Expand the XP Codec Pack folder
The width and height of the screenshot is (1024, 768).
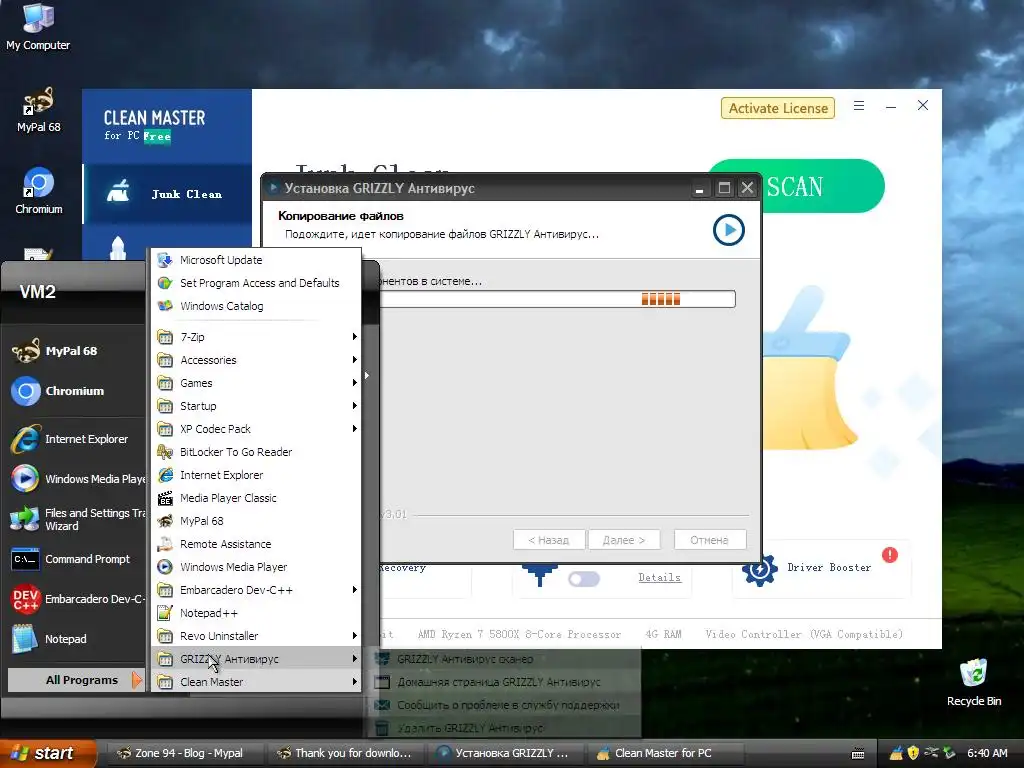coord(256,428)
